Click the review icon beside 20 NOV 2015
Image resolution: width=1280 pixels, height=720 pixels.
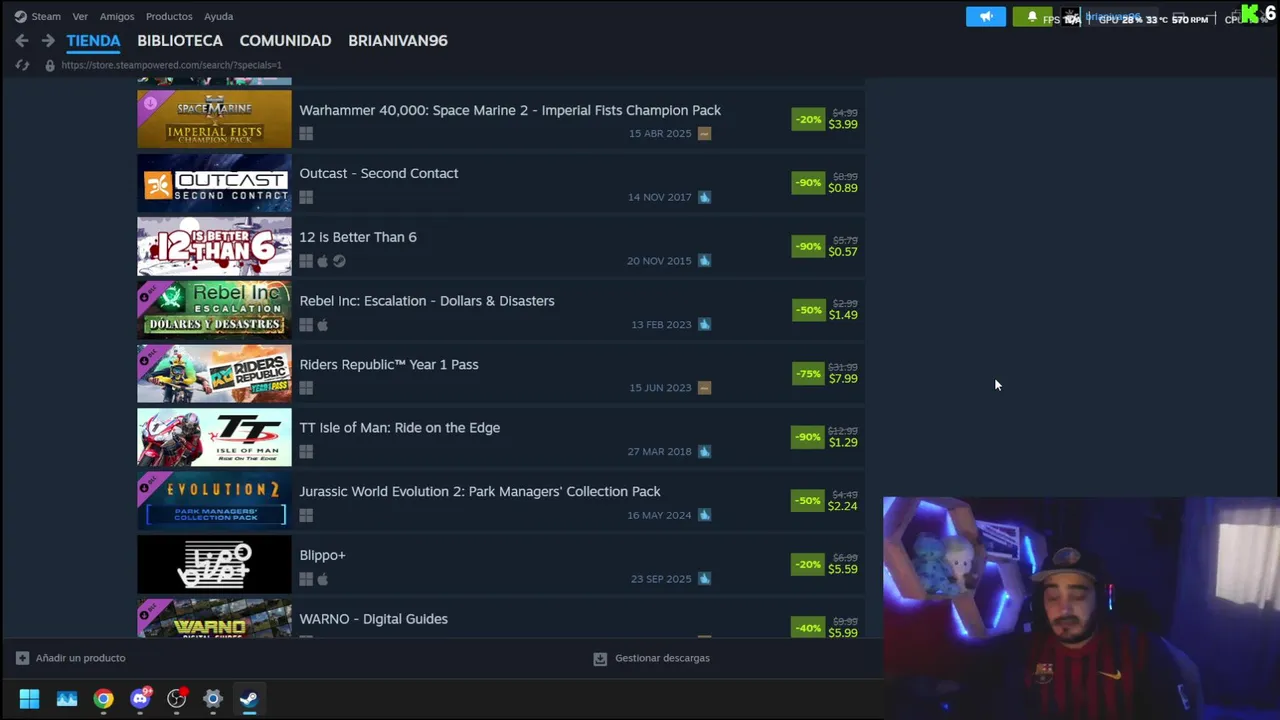pos(704,261)
